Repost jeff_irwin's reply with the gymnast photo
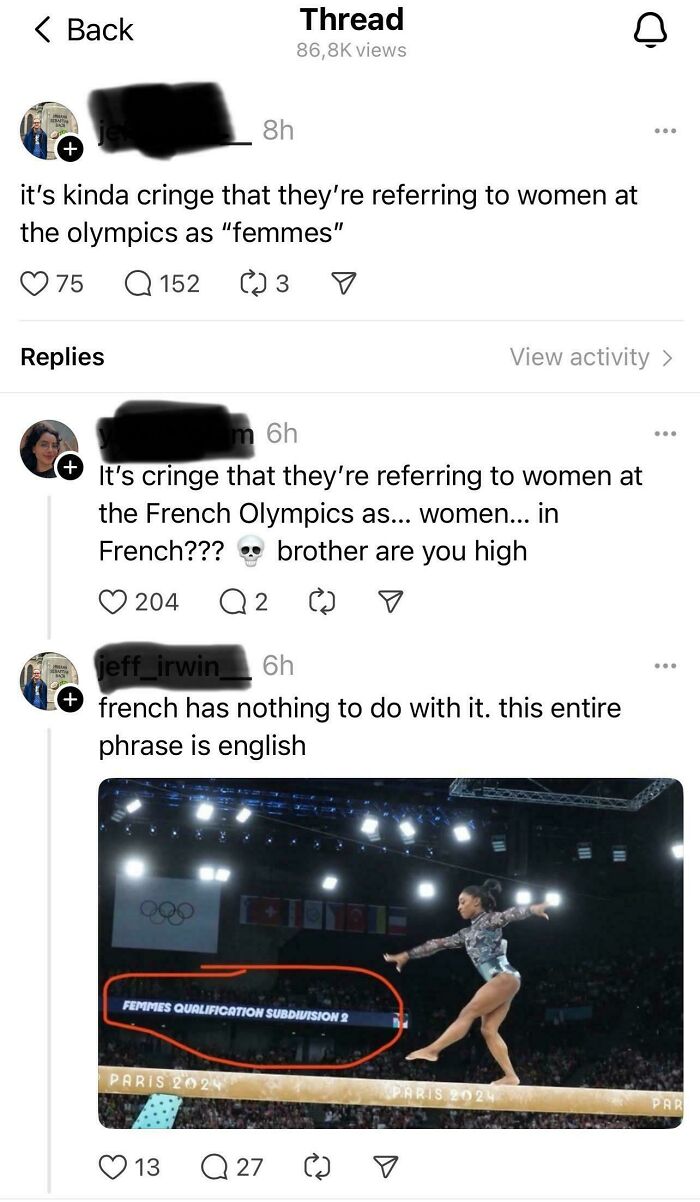Image resolution: width=700 pixels, height=1202 pixels. [319, 1166]
